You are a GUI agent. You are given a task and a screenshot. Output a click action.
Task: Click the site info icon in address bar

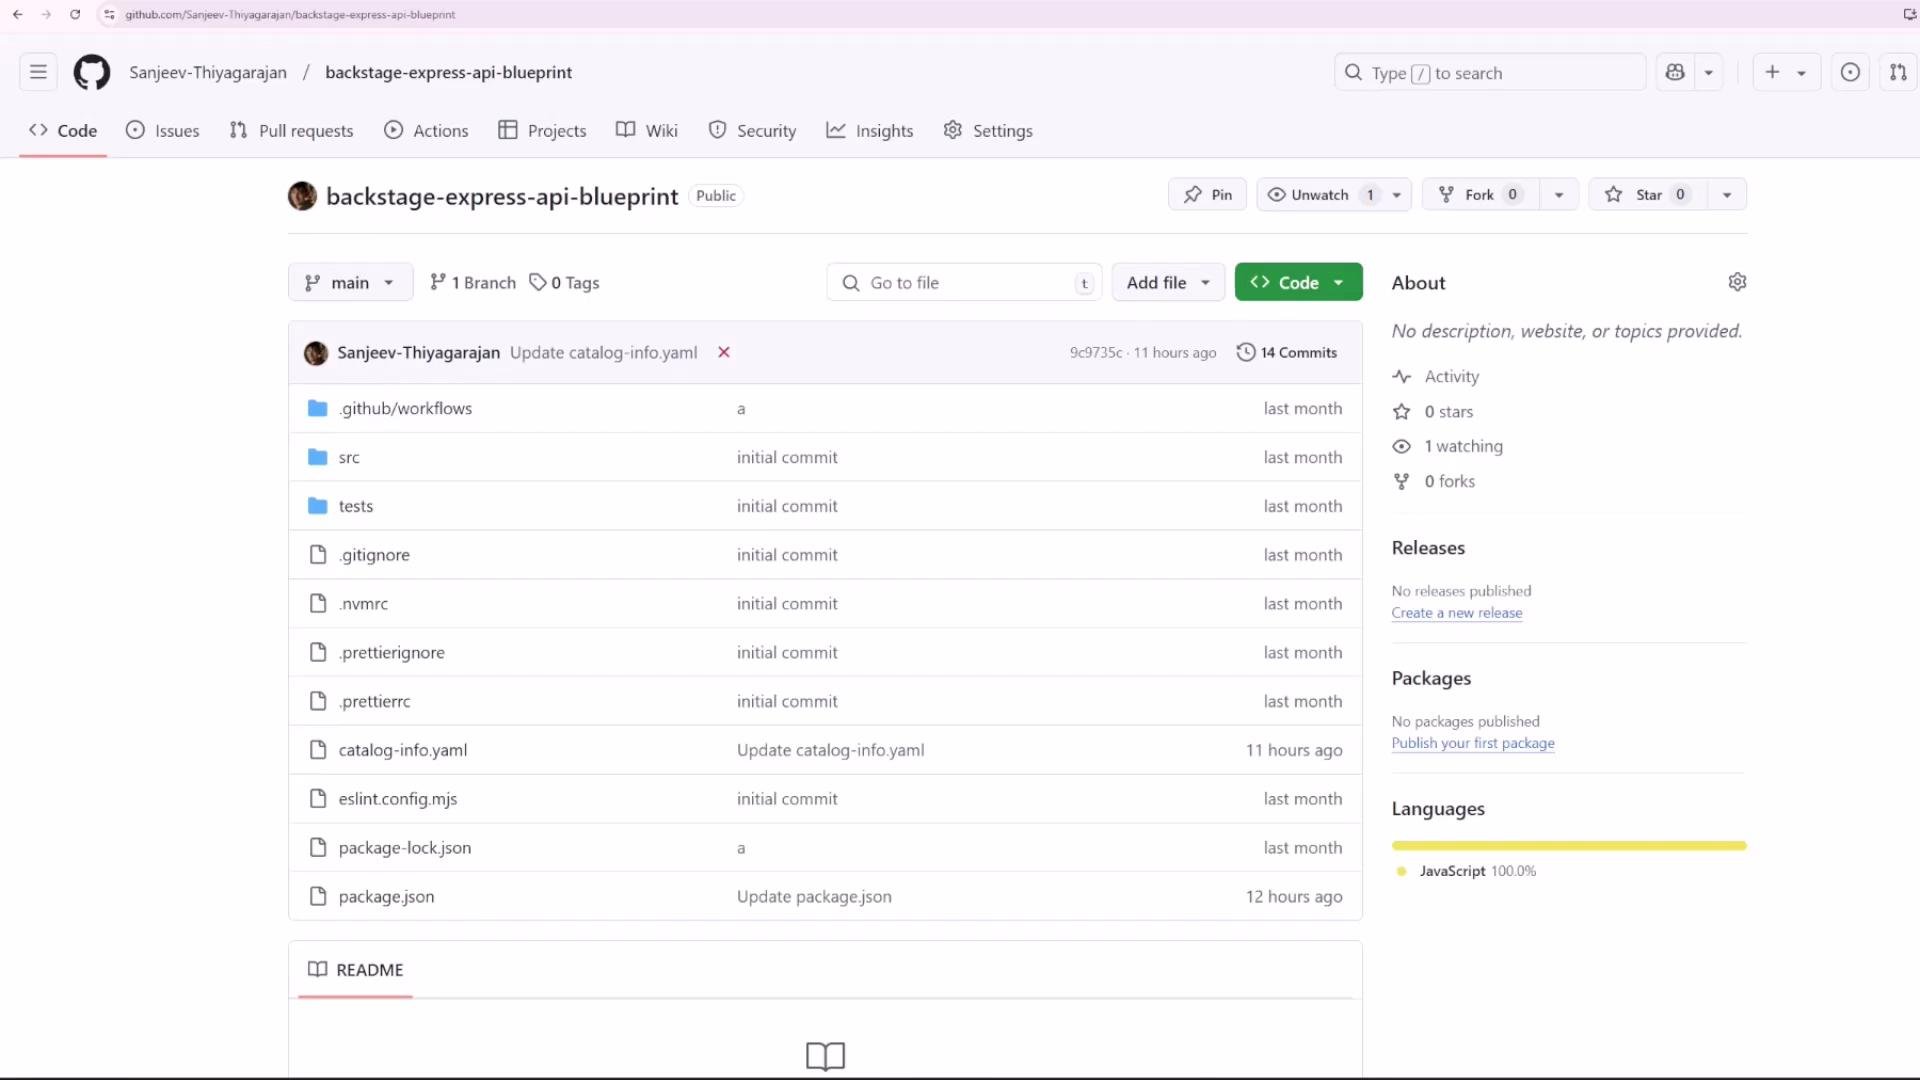point(109,14)
